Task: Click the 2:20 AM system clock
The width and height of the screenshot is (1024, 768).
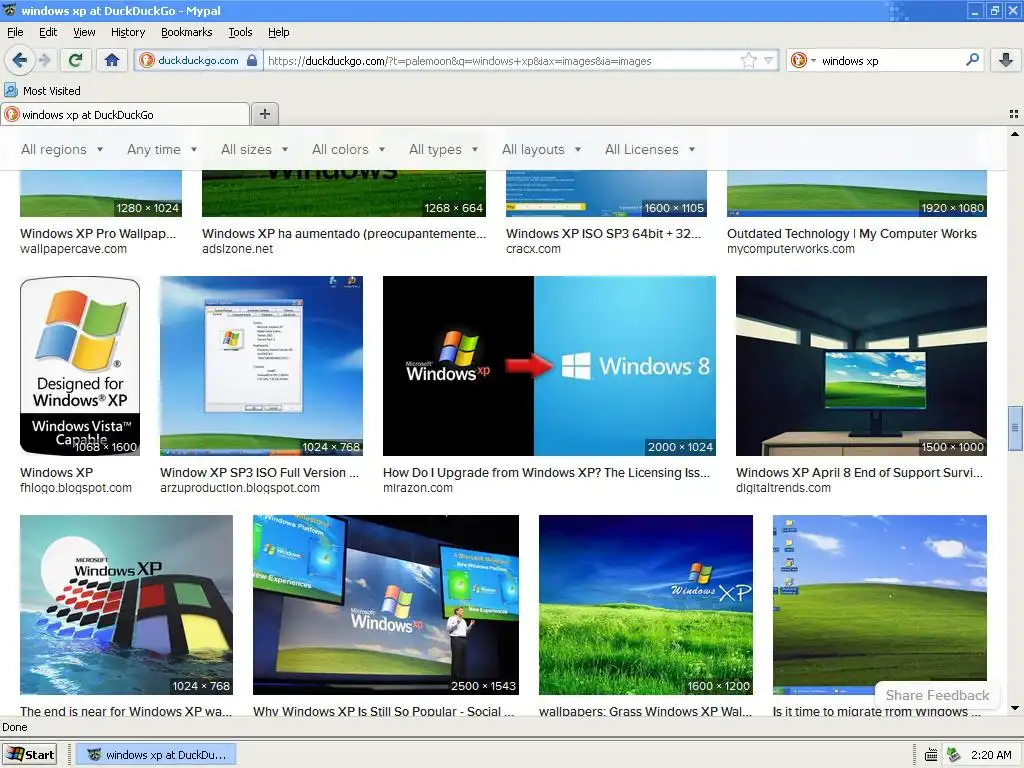Action: point(991,755)
